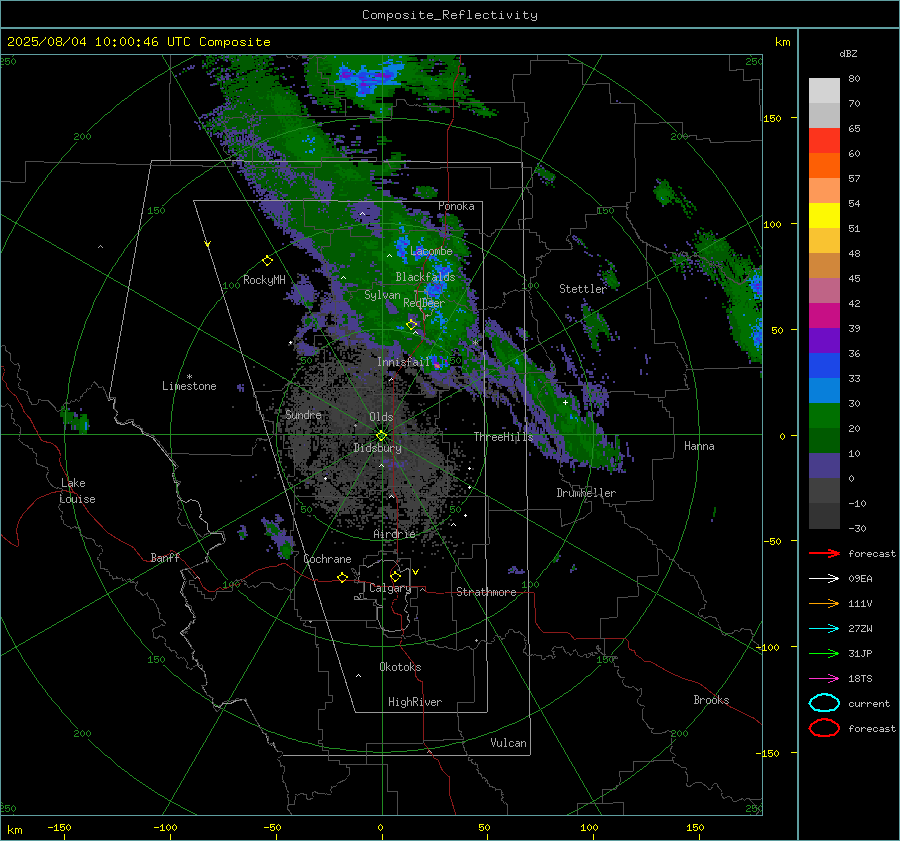Click asterisk marker above Limestone label
This screenshot has height=841, width=900.
(x=189, y=377)
